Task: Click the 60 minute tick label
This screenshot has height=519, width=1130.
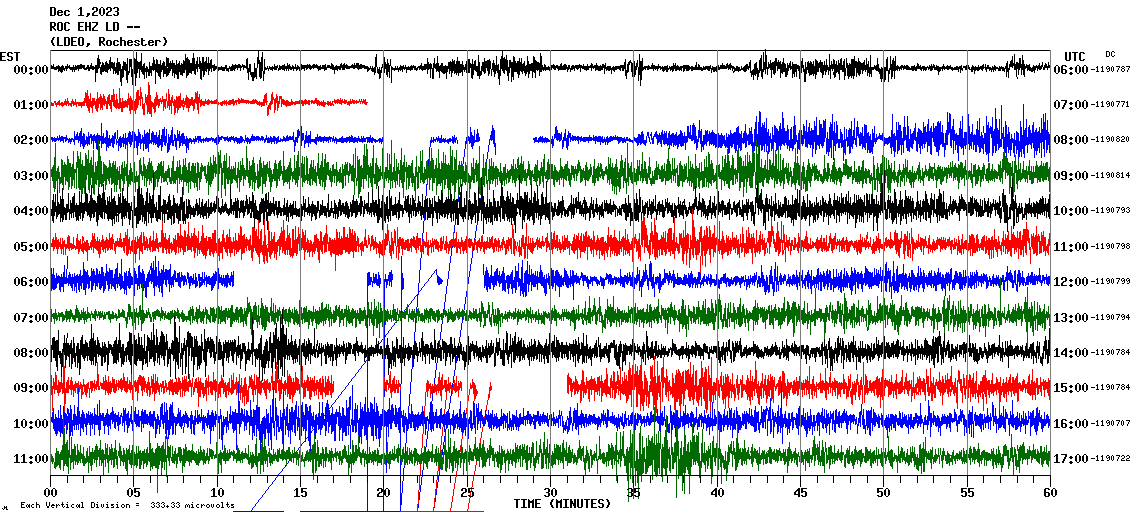Action: pyautogui.click(x=1050, y=493)
